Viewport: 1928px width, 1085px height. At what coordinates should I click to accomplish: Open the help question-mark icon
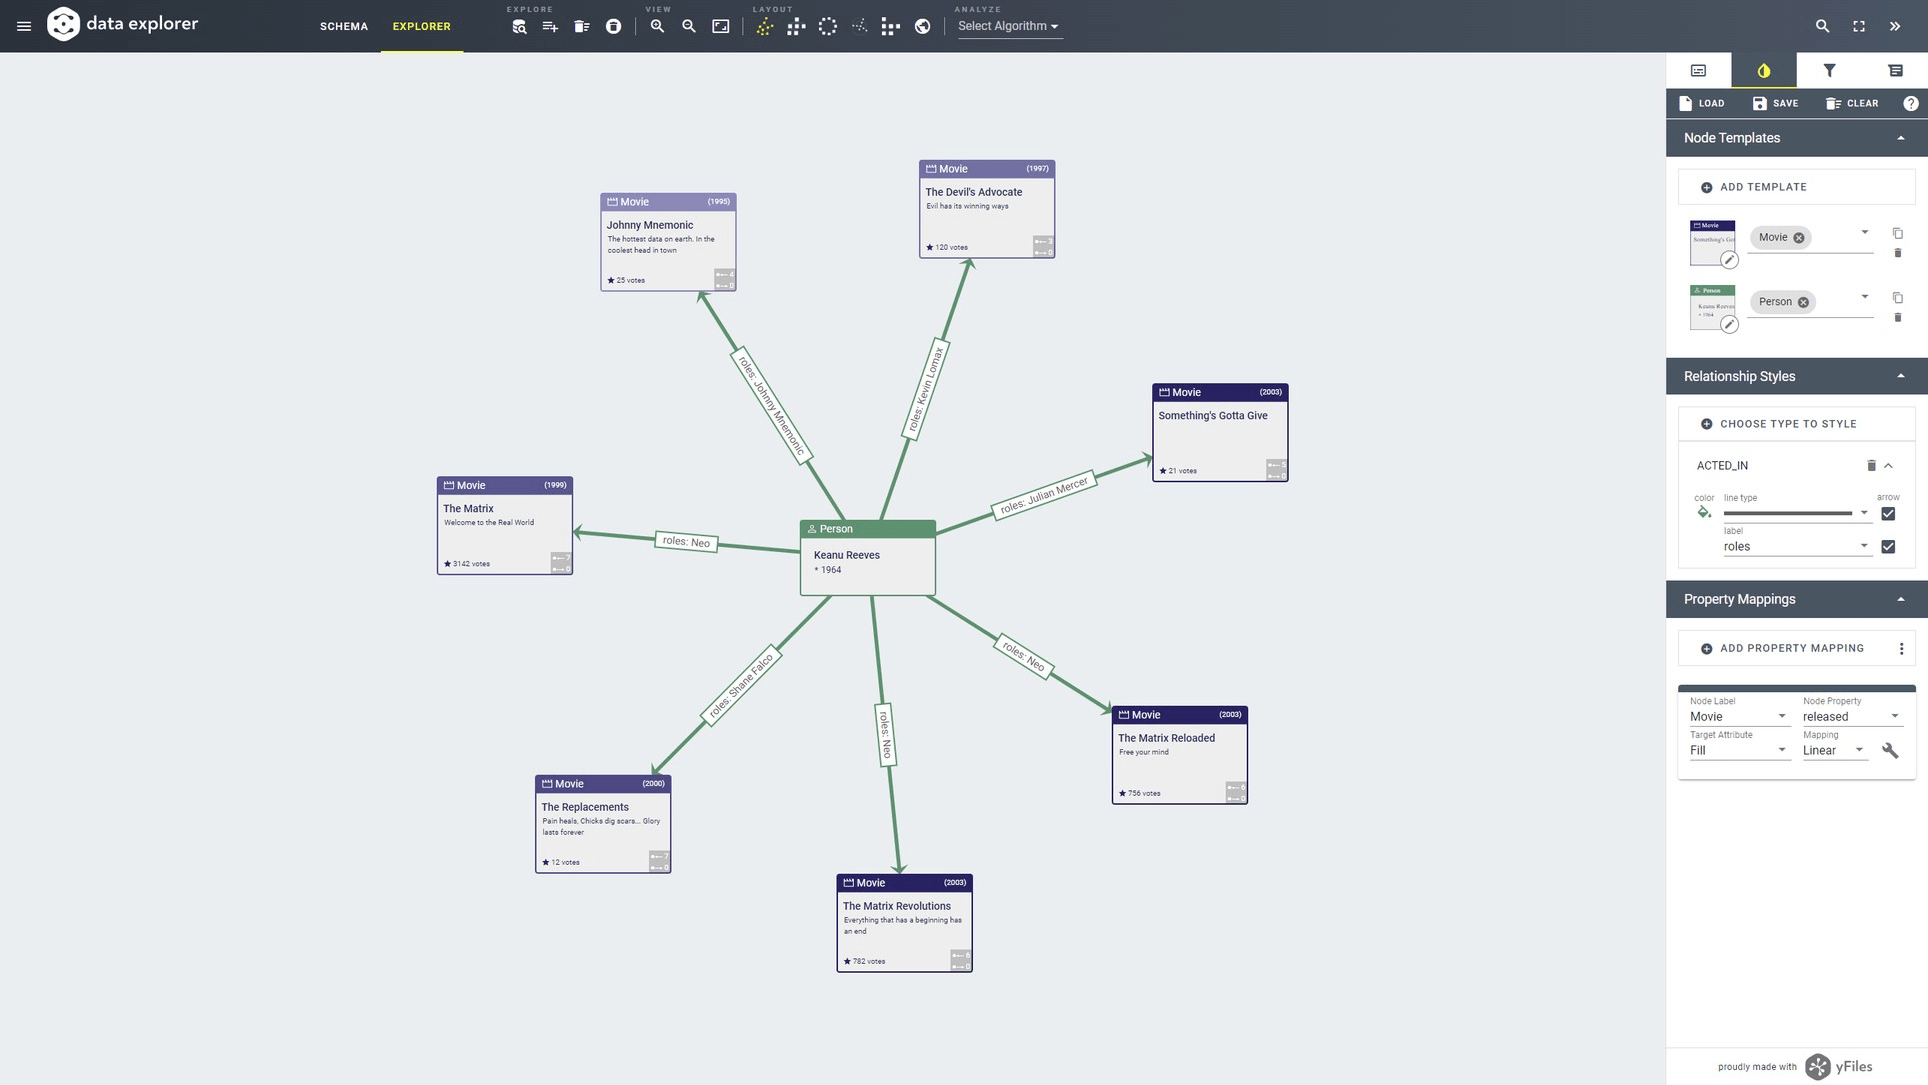click(x=1911, y=103)
